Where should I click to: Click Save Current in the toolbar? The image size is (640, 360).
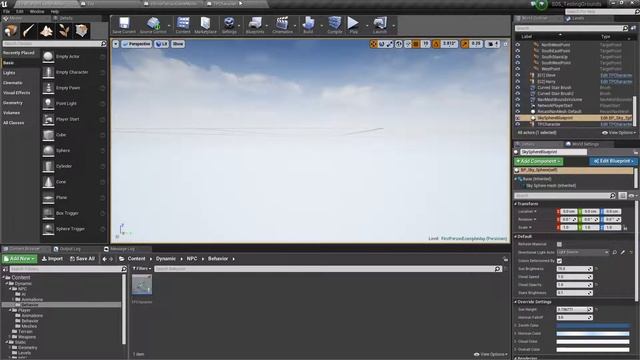tap(124, 25)
